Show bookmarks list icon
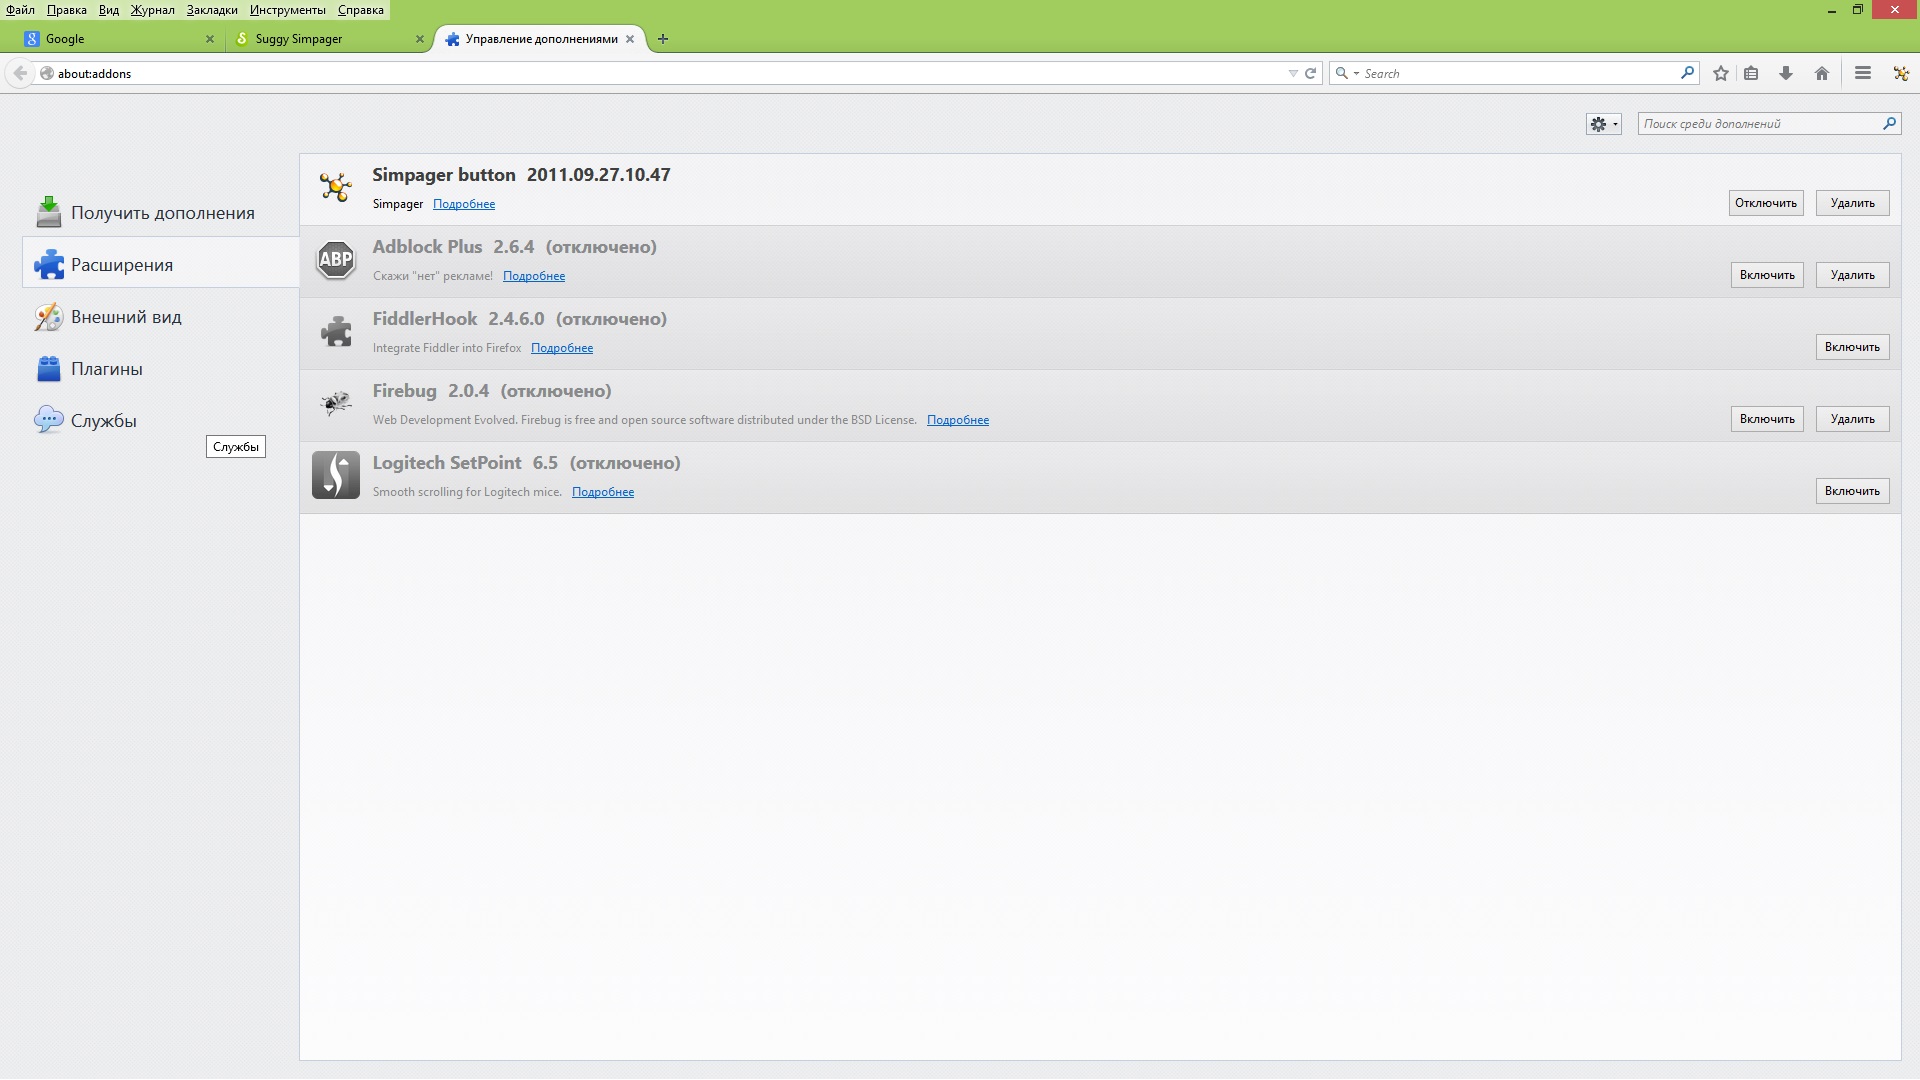Viewport: 1920px width, 1080px height. (x=1751, y=73)
